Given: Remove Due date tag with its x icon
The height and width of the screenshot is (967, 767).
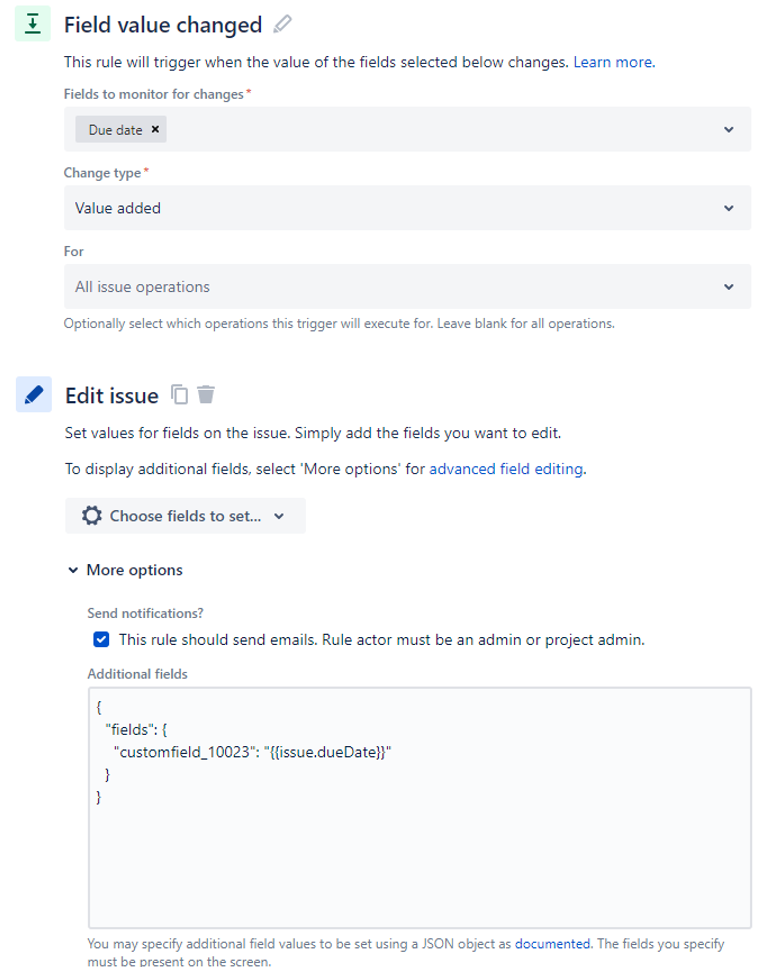Looking at the screenshot, I should click(155, 130).
